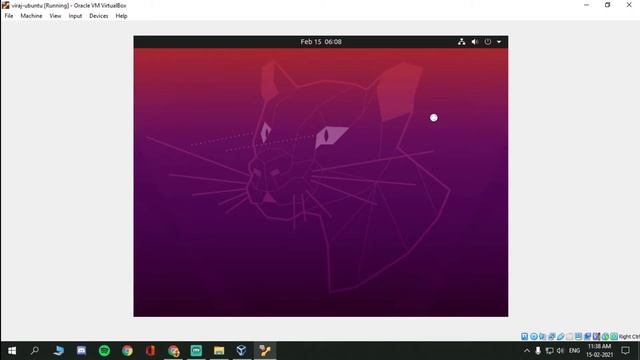The height and width of the screenshot is (360, 640).
Task: Open Discord from the taskbar
Action: point(81,351)
